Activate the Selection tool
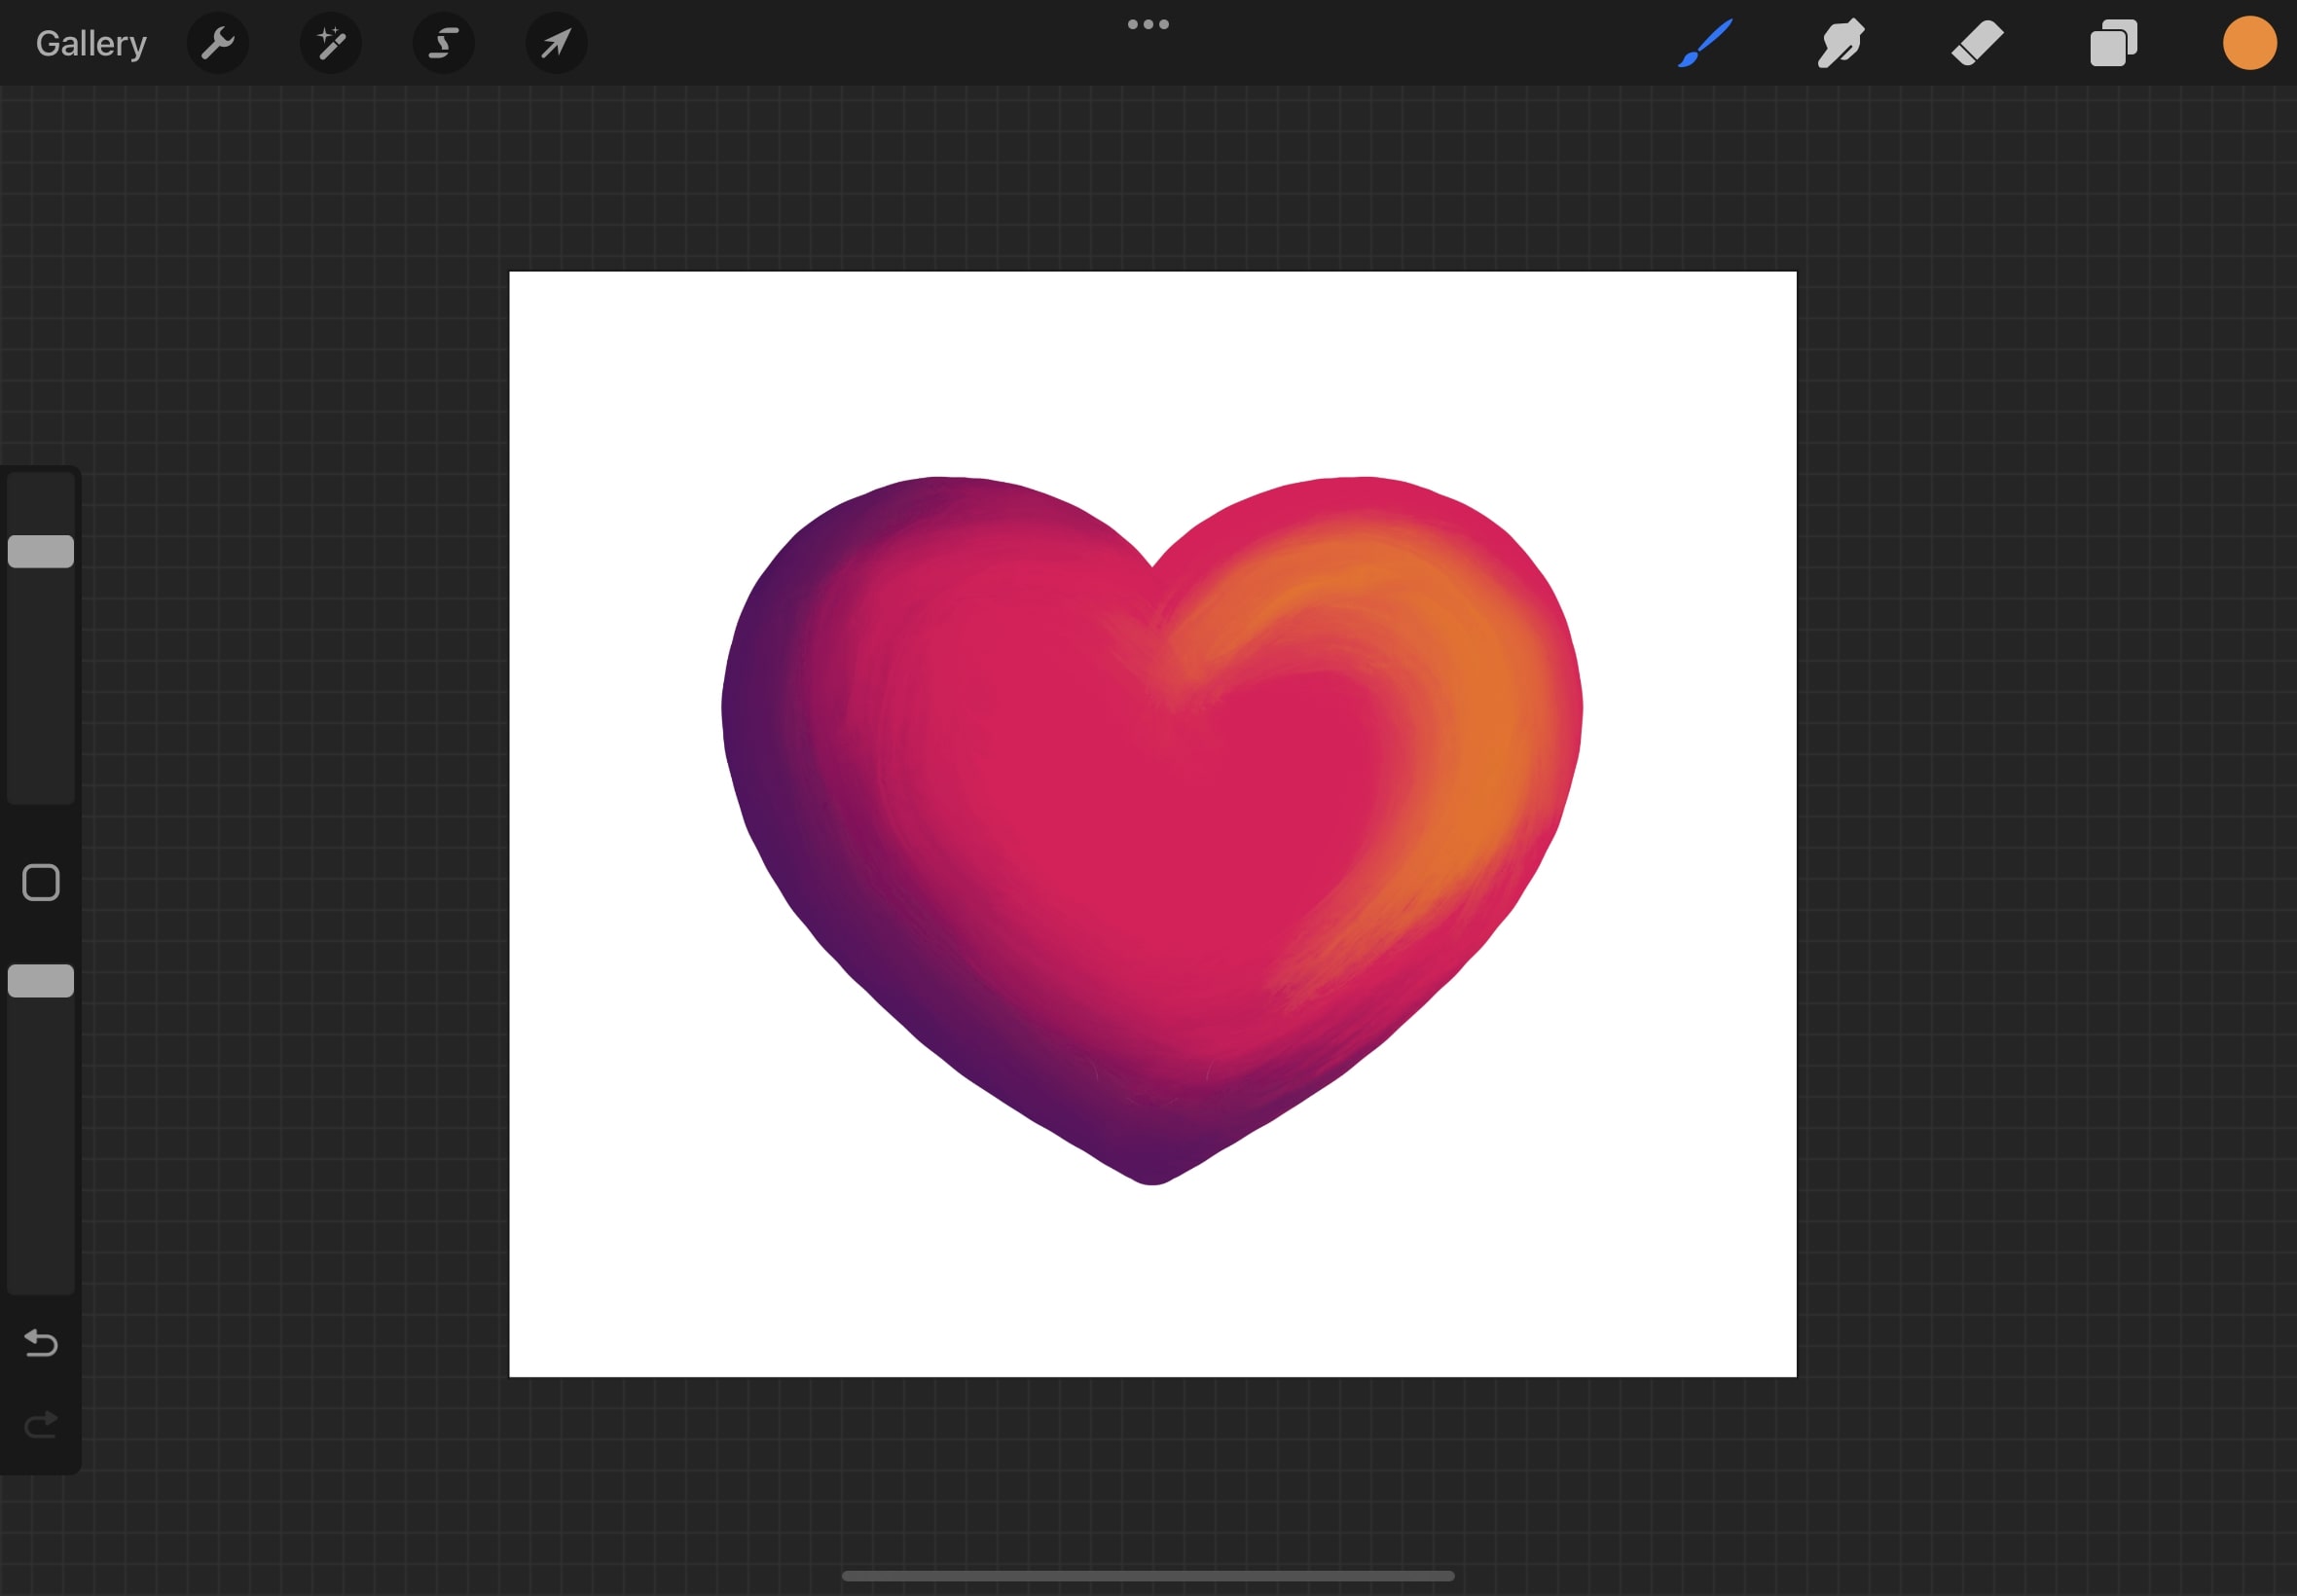Screen dimensions: 2297x1596 [x=444, y=43]
